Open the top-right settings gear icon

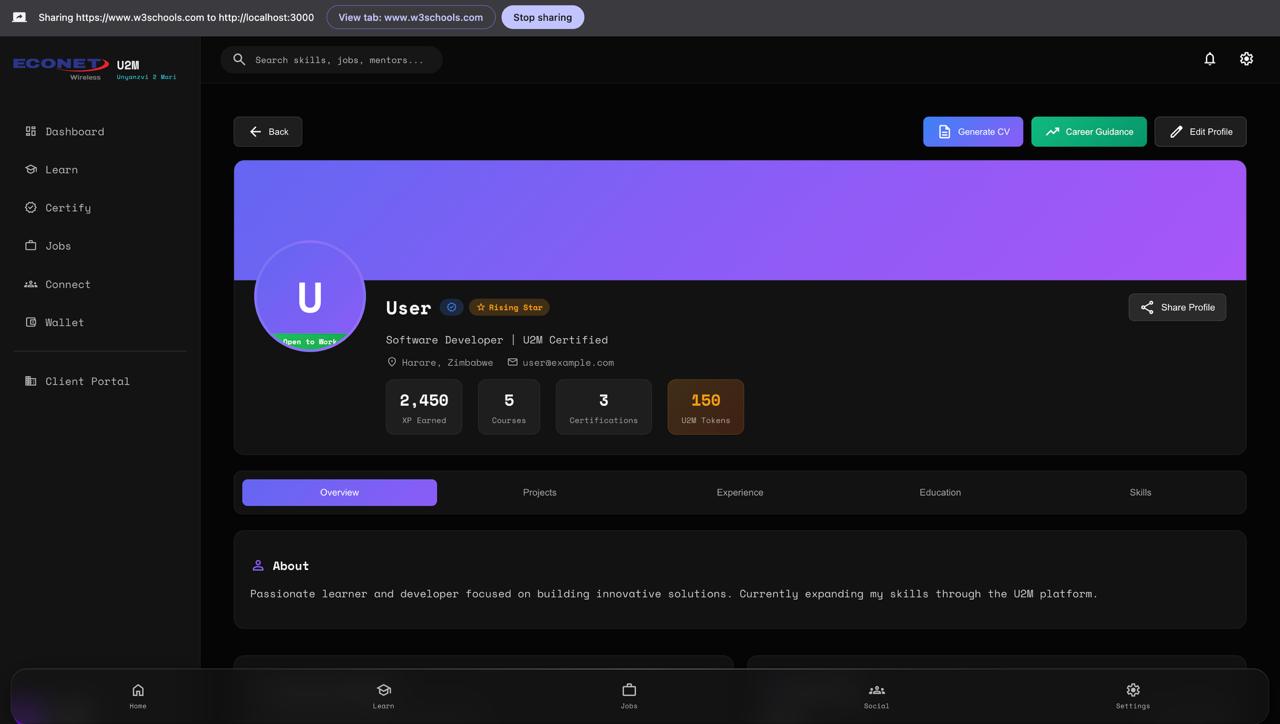point(1246,59)
